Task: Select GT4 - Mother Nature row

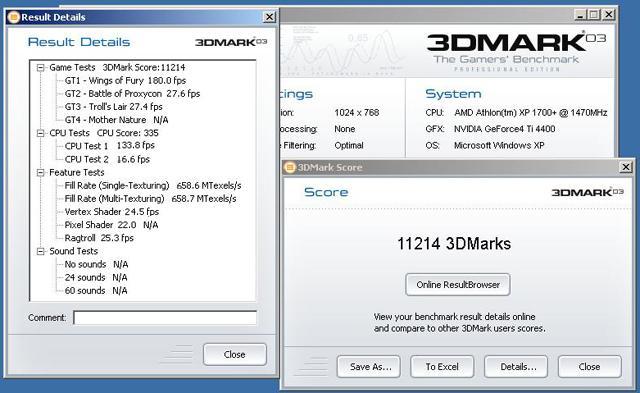Action: (116, 120)
